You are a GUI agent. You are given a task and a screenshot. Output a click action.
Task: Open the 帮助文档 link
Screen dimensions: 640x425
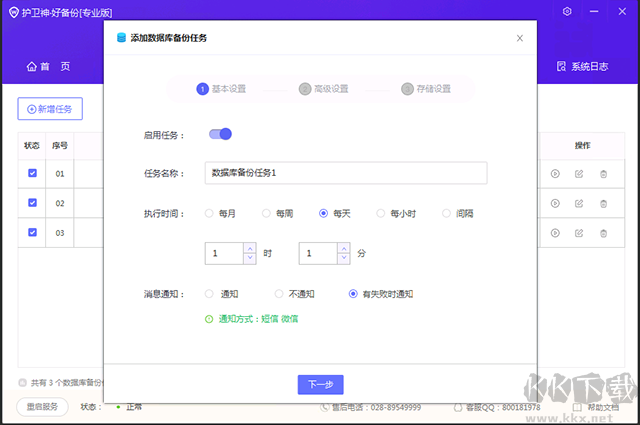[596, 407]
